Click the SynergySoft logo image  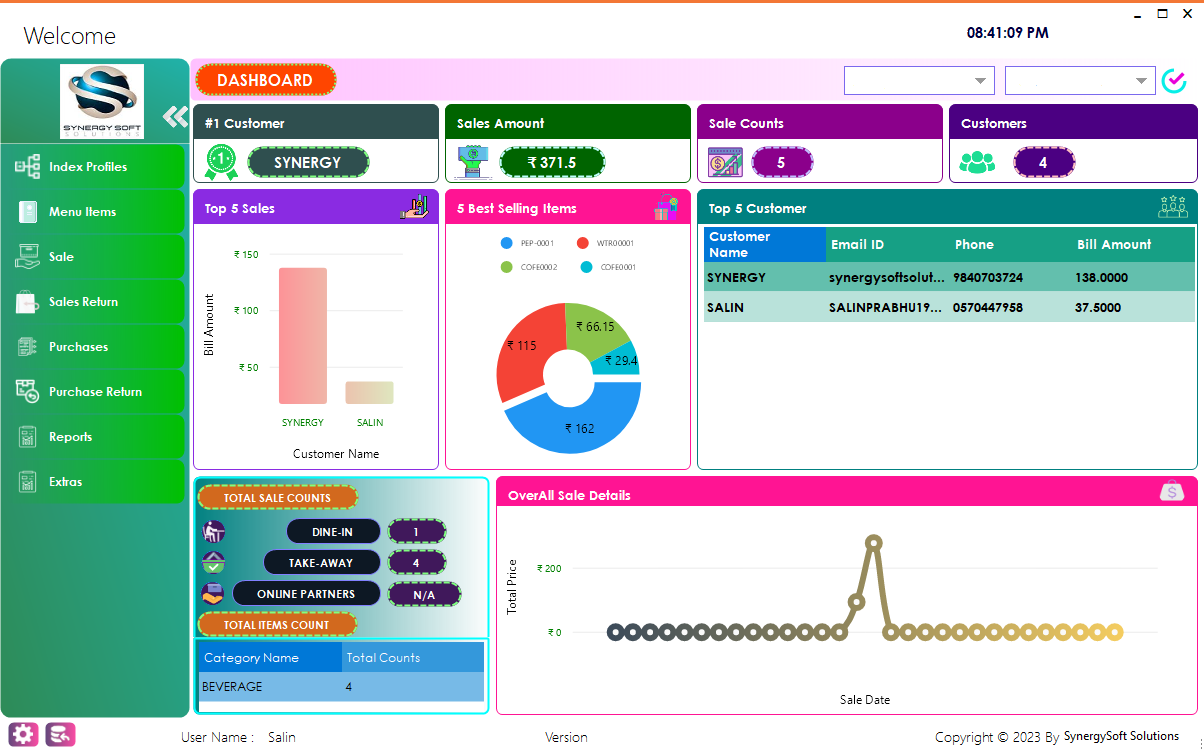point(102,101)
